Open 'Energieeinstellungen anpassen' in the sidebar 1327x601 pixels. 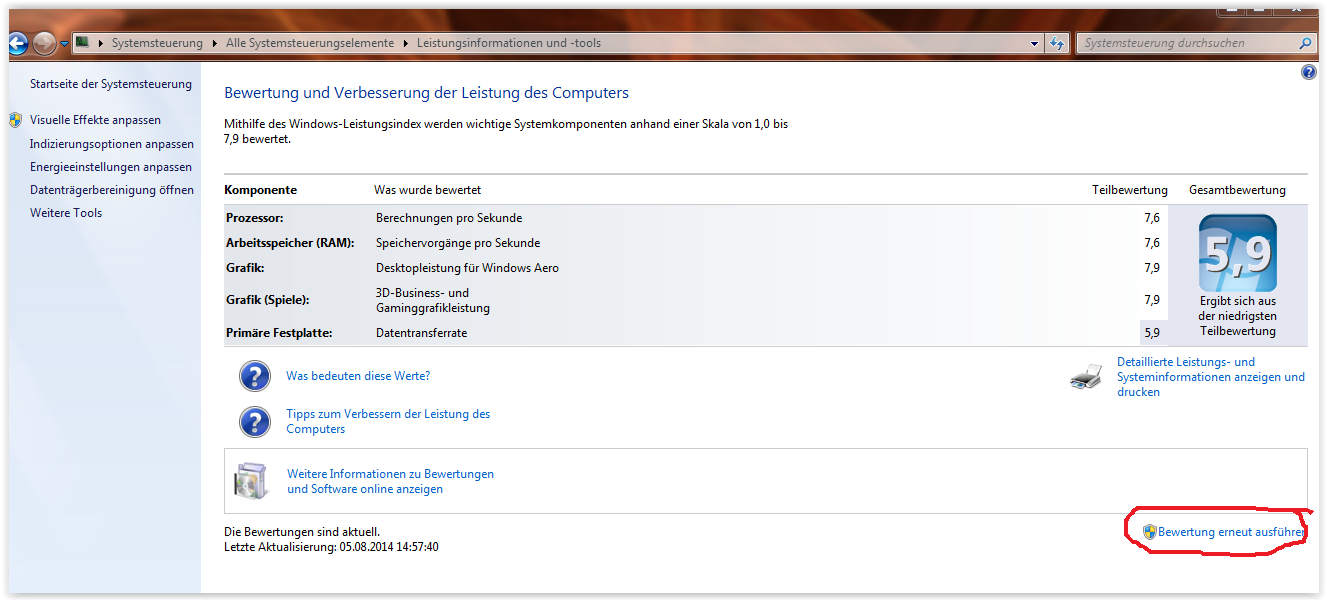(110, 167)
